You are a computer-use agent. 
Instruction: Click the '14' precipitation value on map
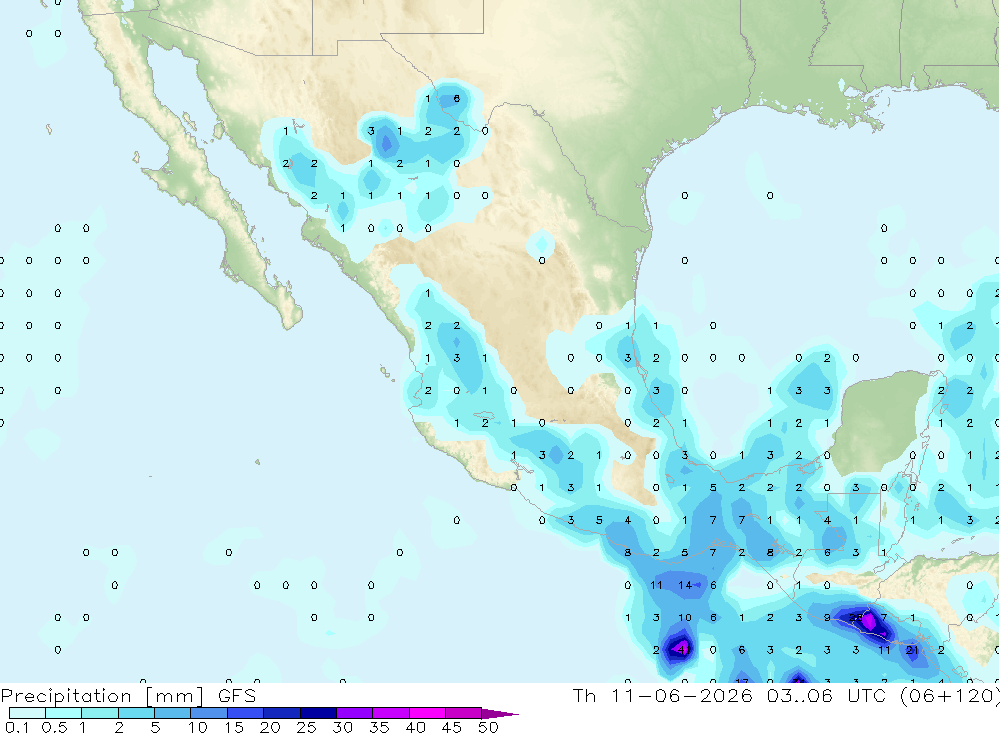click(685, 585)
